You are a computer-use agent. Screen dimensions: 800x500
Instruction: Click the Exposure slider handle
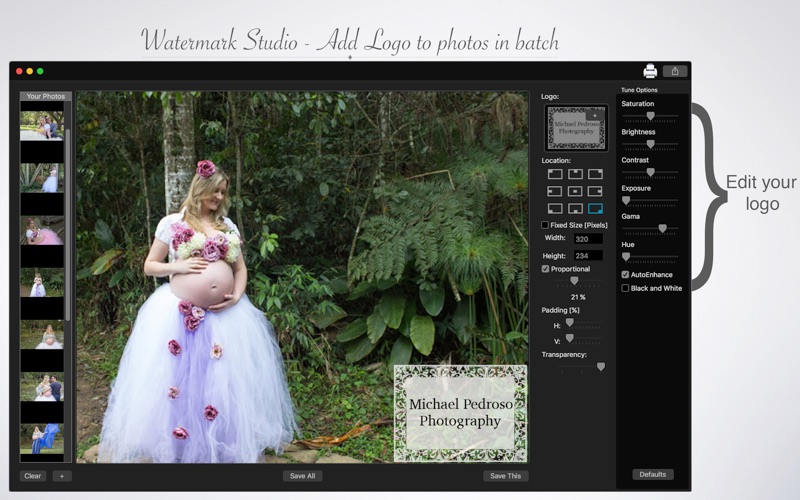pyautogui.click(x=626, y=201)
